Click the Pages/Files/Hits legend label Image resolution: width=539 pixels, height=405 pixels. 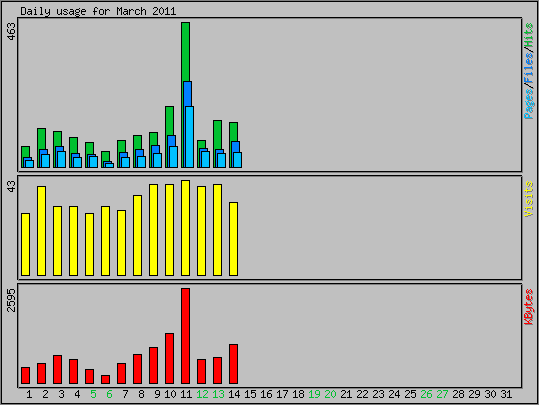tap(529, 70)
